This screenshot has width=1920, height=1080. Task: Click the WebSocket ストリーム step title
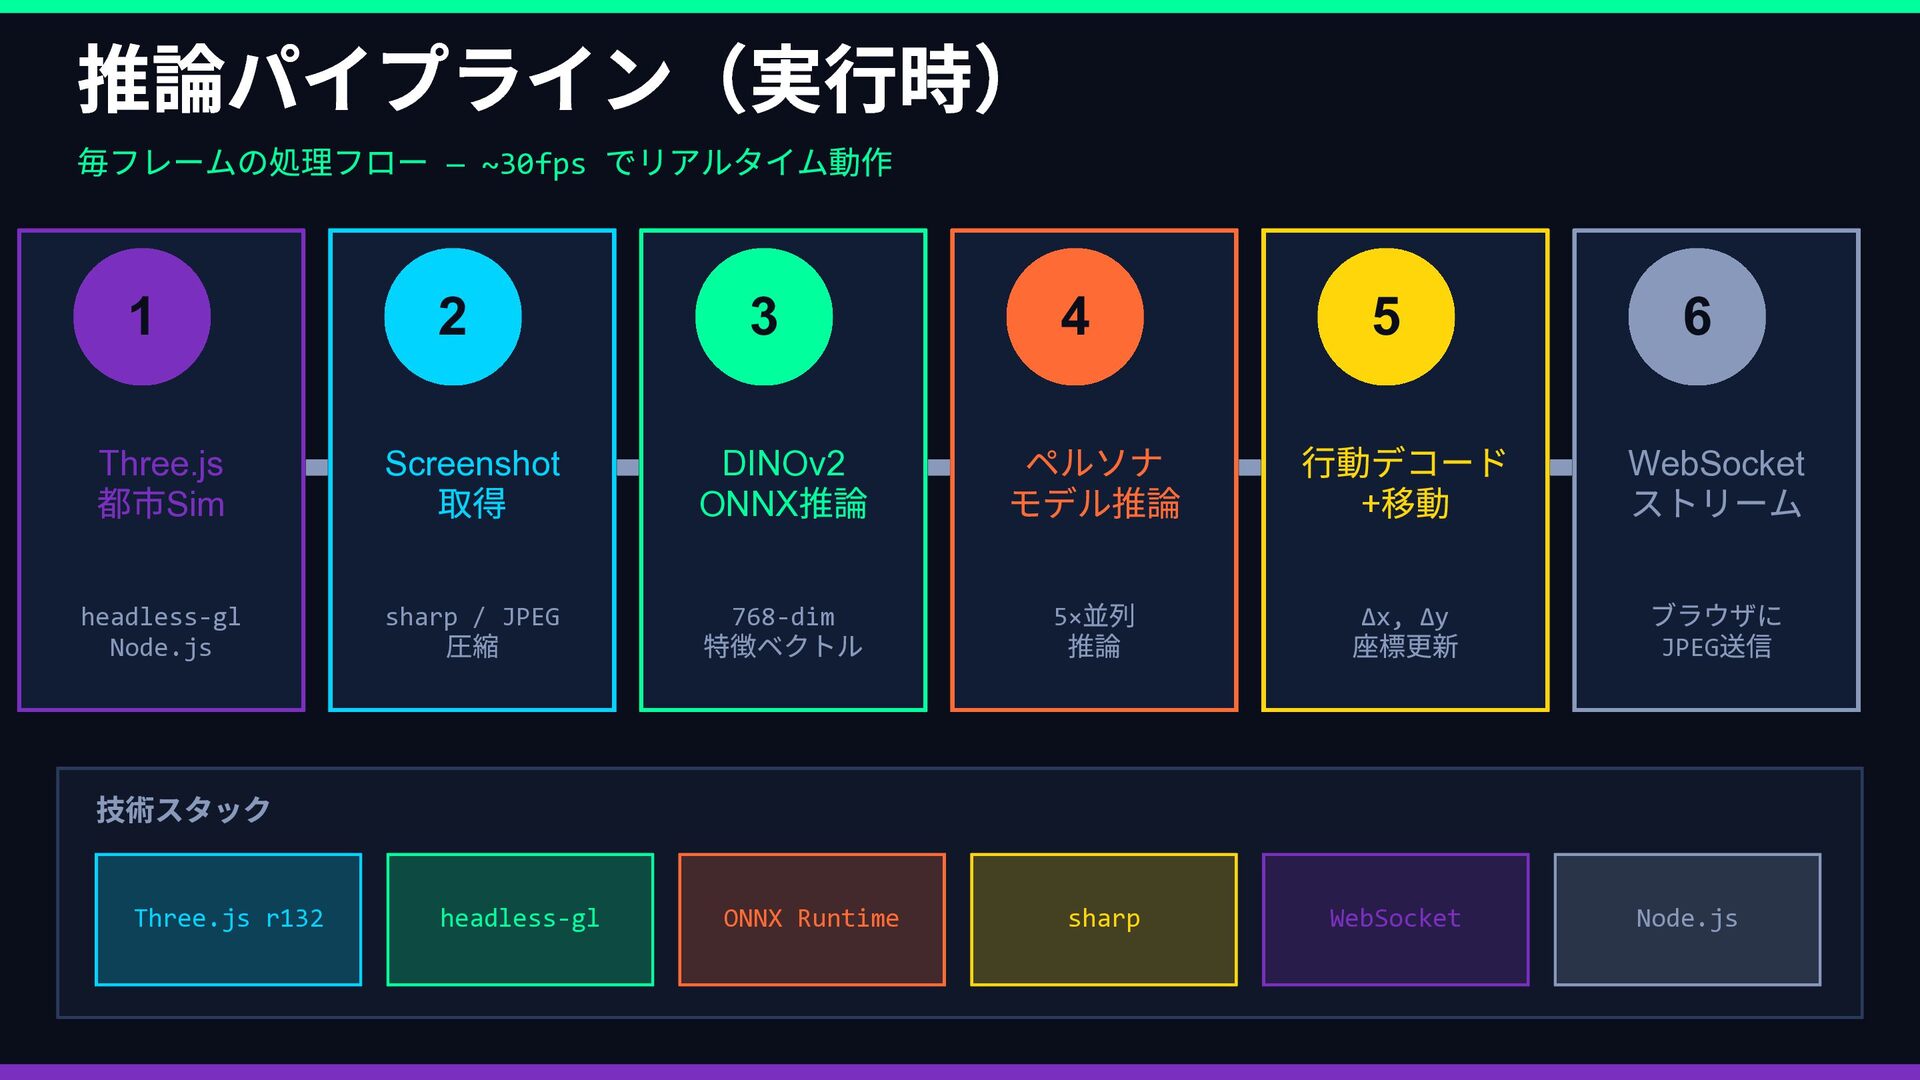pyautogui.click(x=1716, y=483)
